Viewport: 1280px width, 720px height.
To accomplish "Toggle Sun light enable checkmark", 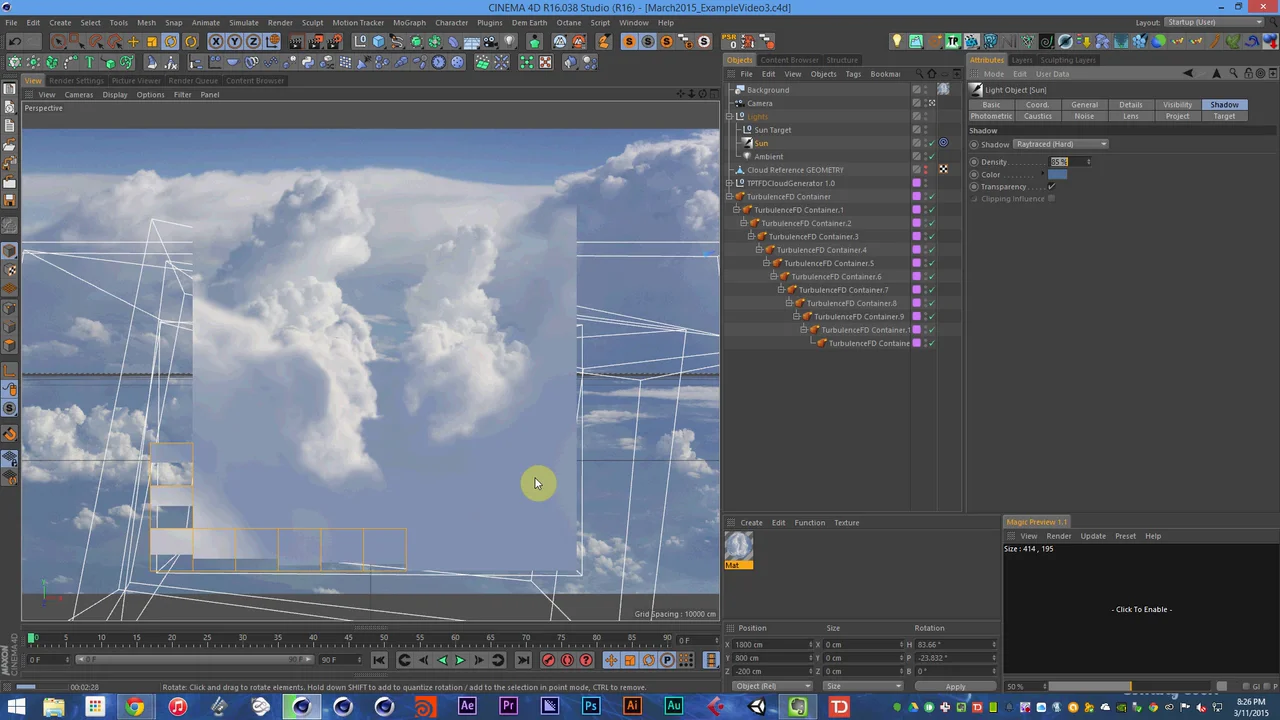I will tap(931, 143).
